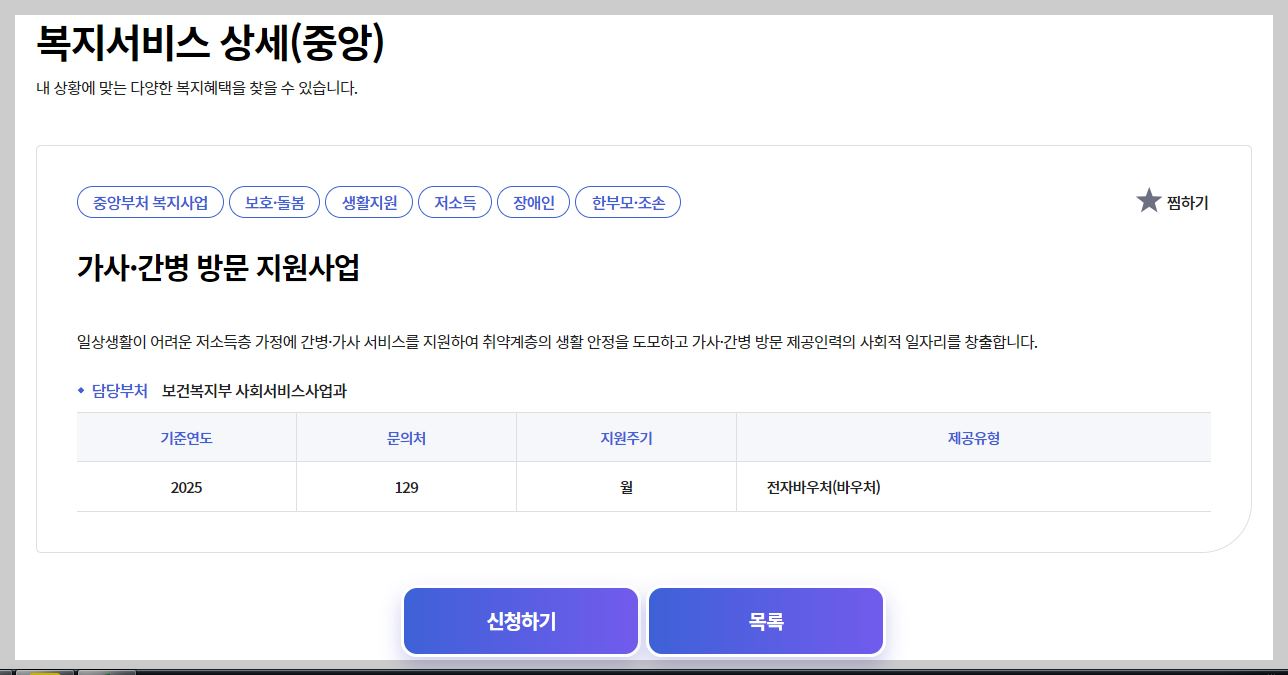Click the leftmost taskbar application icon
Image resolution: width=1288 pixels, height=675 pixels.
coord(5,671)
